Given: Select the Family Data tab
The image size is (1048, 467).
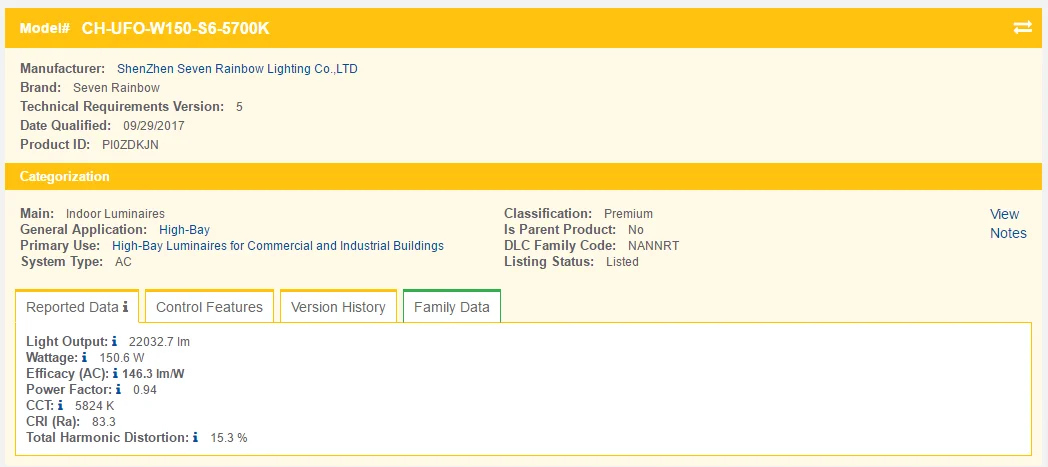Looking at the screenshot, I should (451, 307).
